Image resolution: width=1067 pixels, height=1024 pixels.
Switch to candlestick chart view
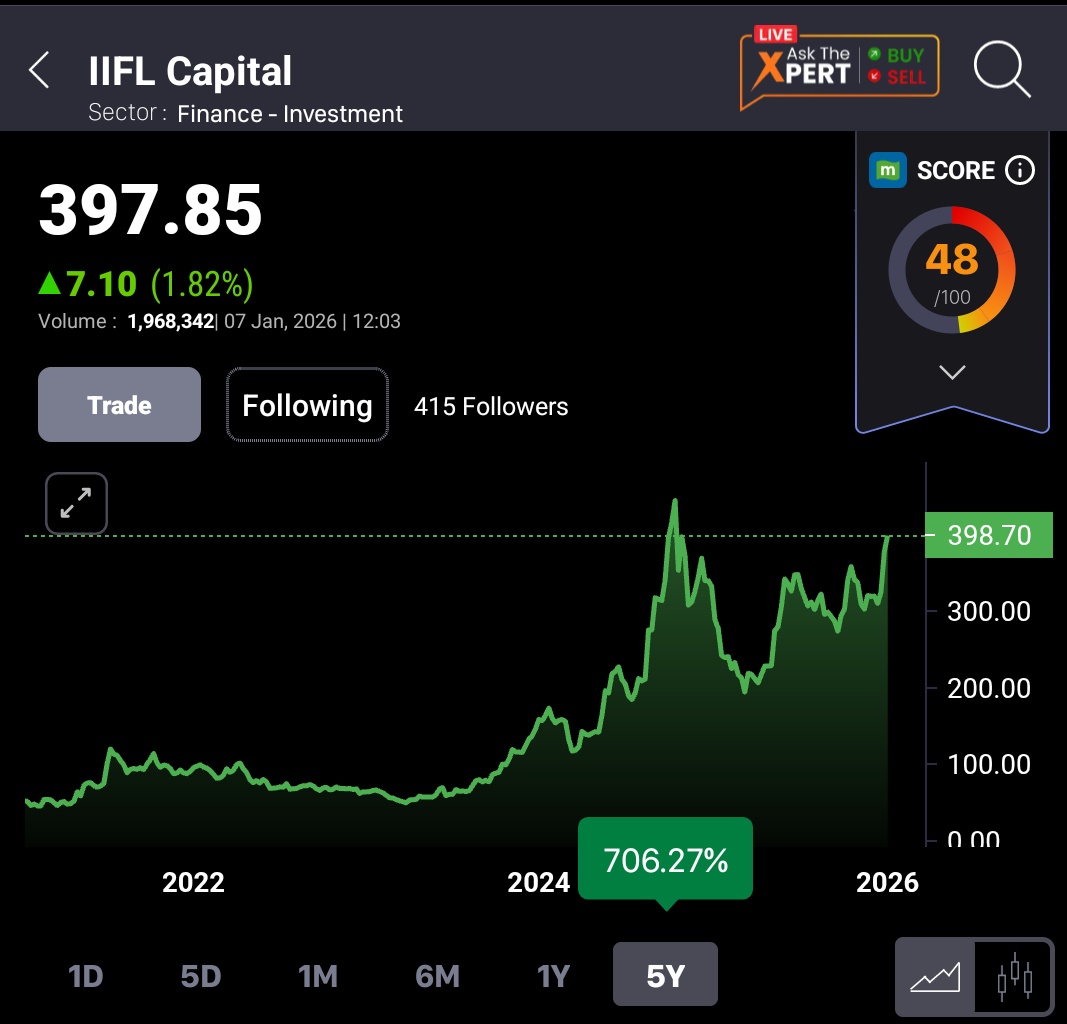point(1014,977)
